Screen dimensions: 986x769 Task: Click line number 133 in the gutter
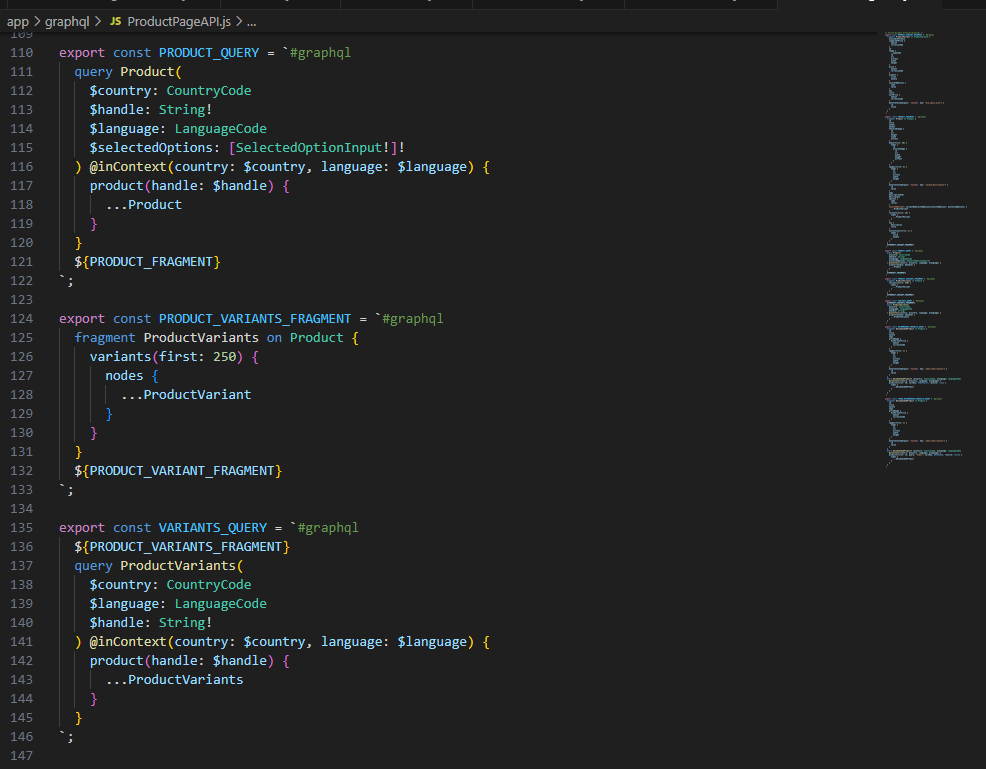tap(21, 490)
